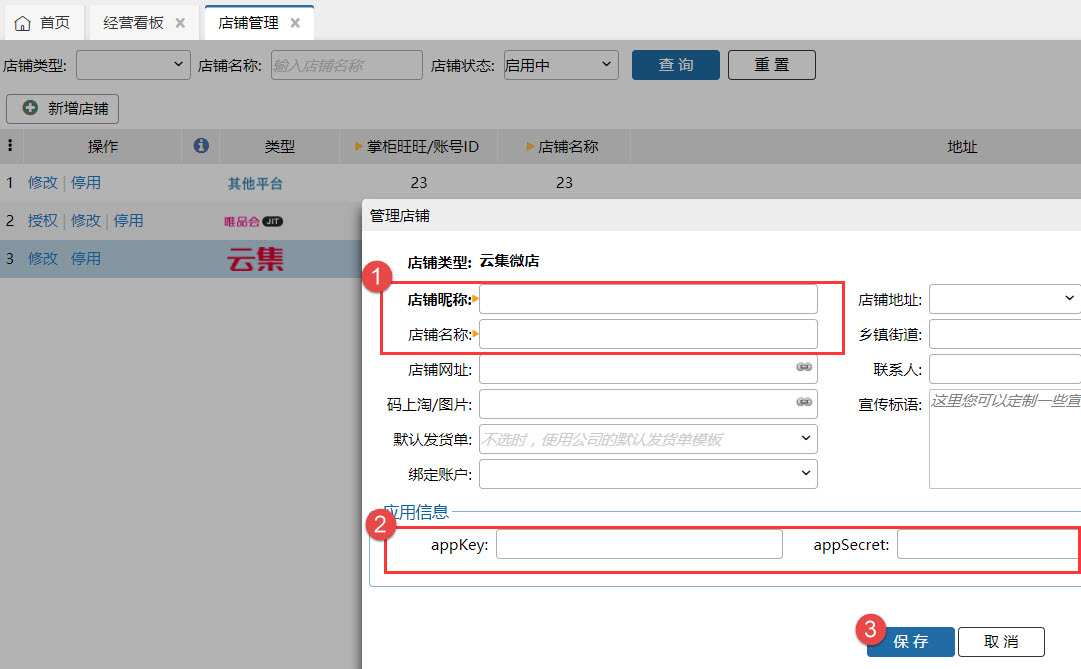Focus the 店铺网址 input field
Image resolution: width=1081 pixels, height=669 pixels.
[x=648, y=369]
